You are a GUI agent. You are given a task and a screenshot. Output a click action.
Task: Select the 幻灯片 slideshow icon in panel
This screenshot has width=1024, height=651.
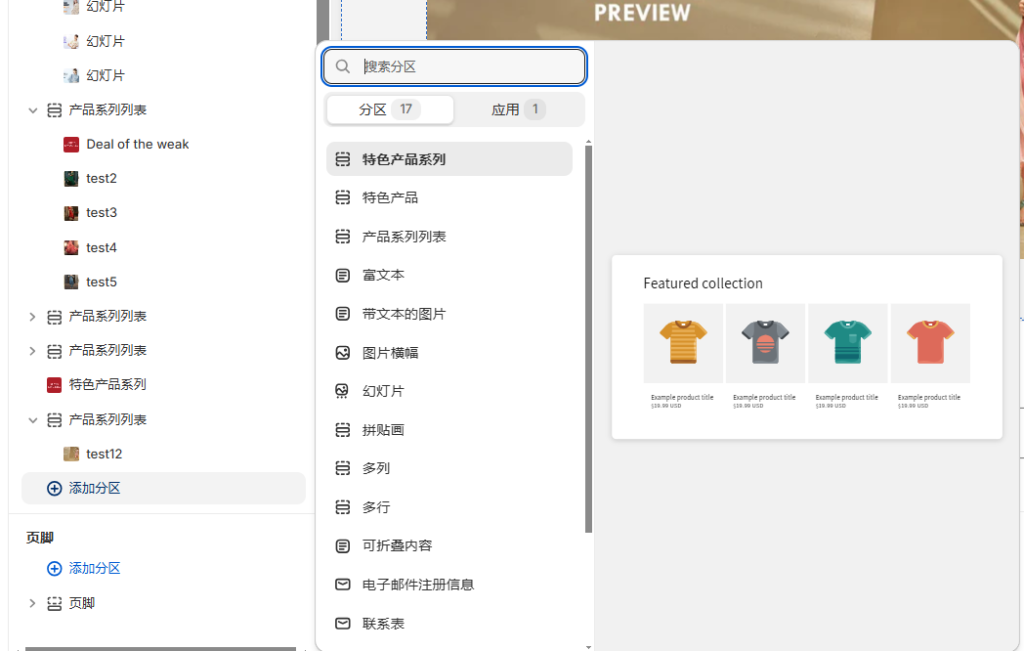point(341,390)
